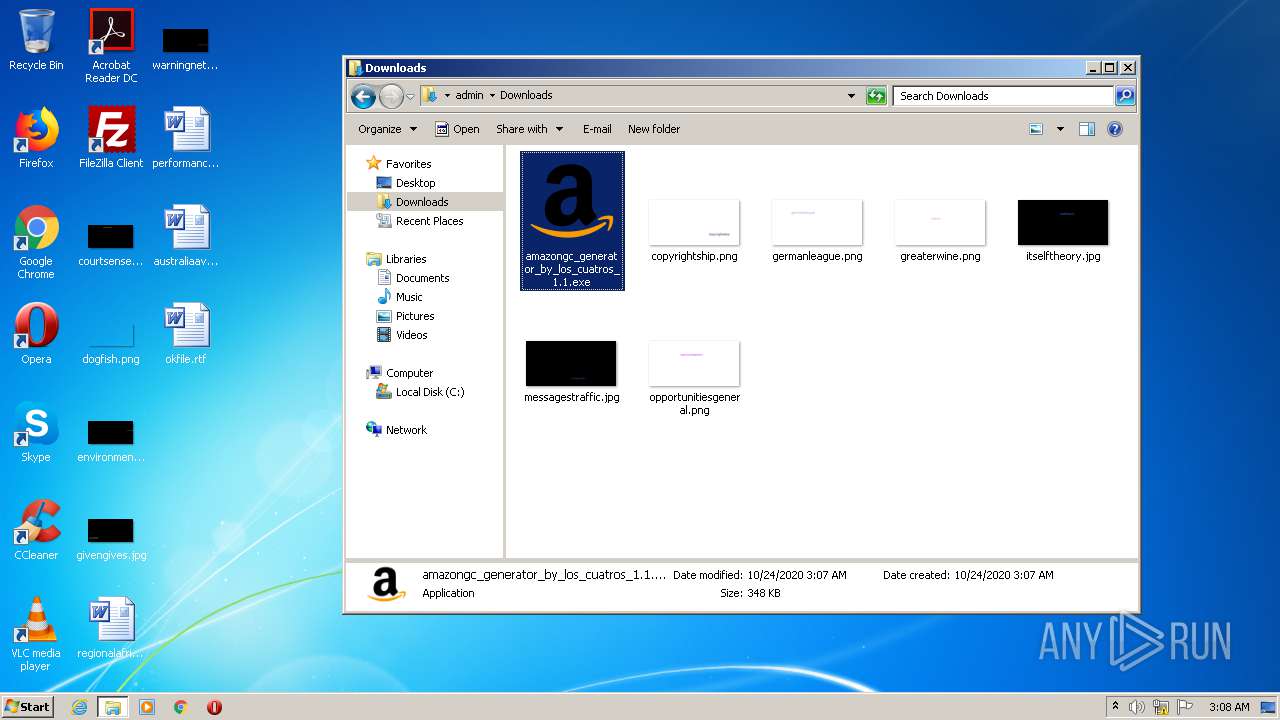Open Explorer help button
Viewport: 1280px width, 720px height.
[1115, 129]
